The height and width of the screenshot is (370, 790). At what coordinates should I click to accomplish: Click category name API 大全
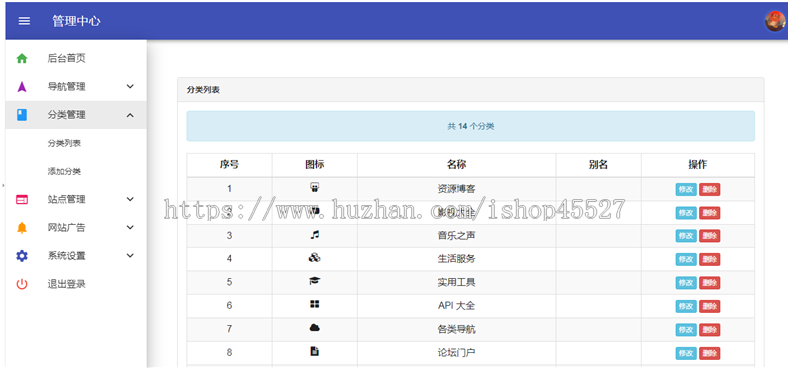(456, 306)
